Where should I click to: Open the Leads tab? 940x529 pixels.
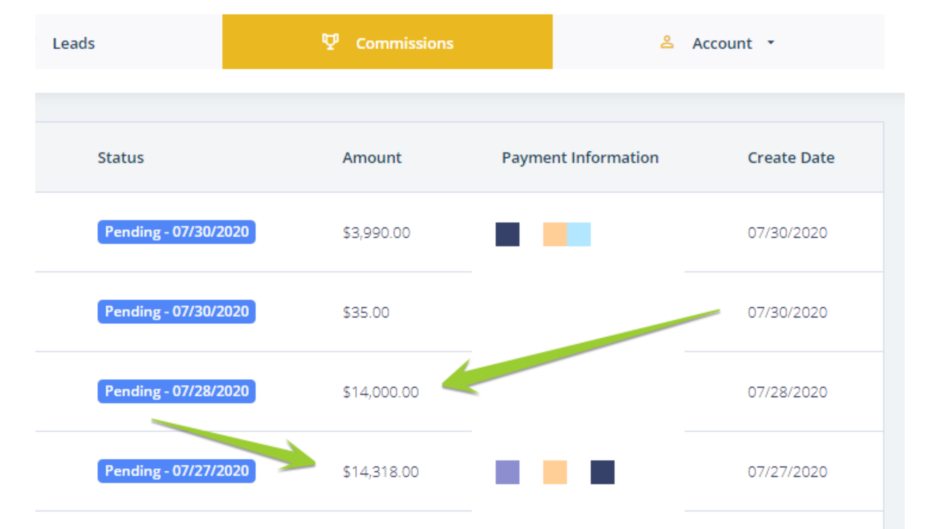tap(74, 43)
